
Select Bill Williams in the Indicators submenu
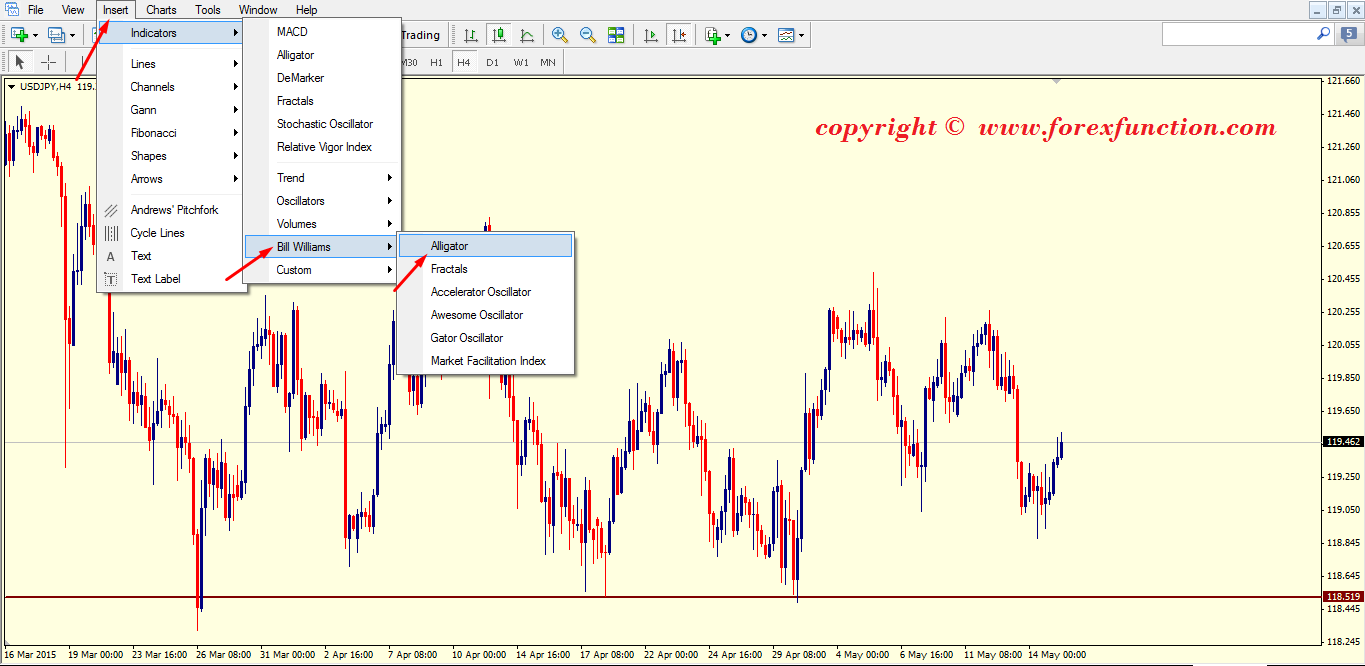point(322,247)
